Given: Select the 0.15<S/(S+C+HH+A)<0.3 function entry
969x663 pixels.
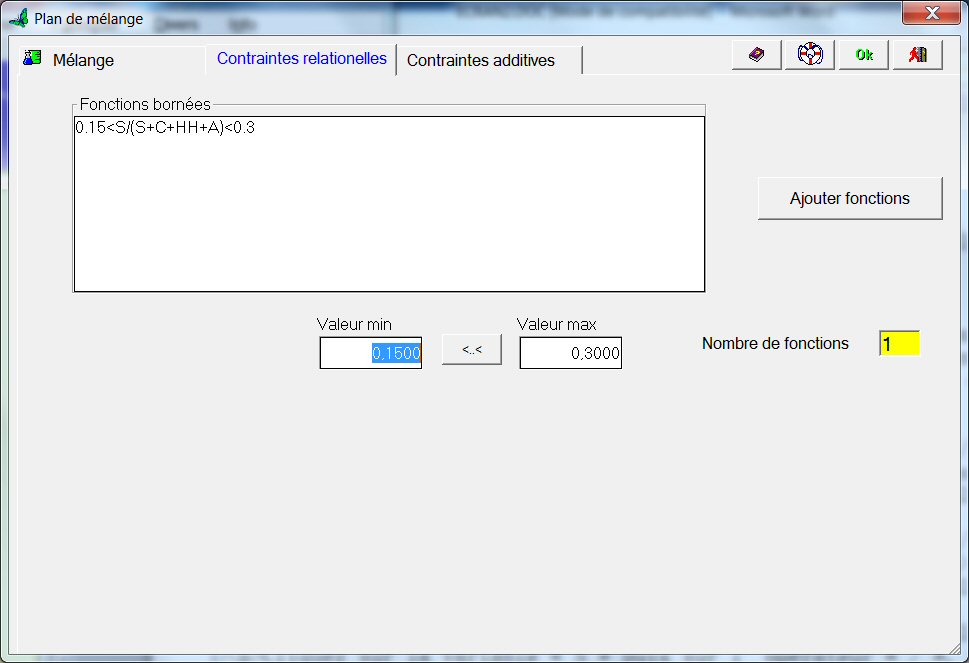Looking at the screenshot, I should coord(165,128).
